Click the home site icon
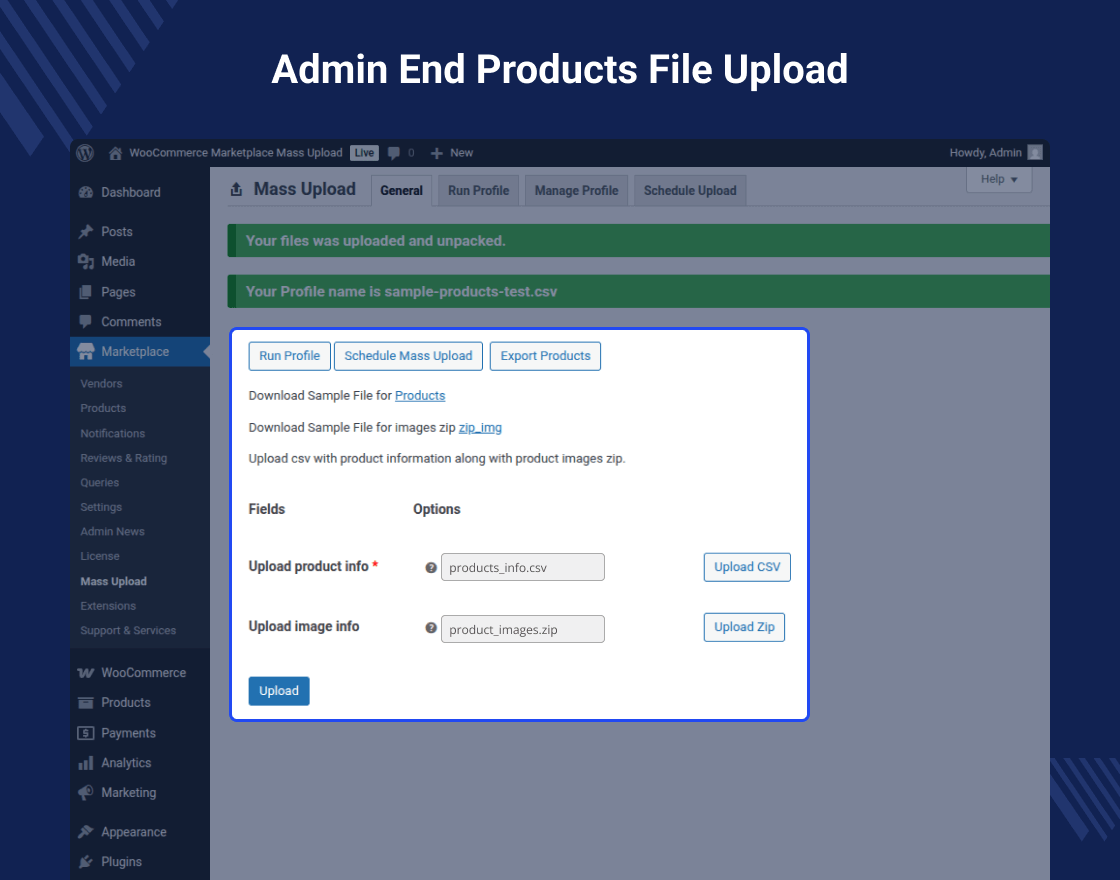 (115, 153)
